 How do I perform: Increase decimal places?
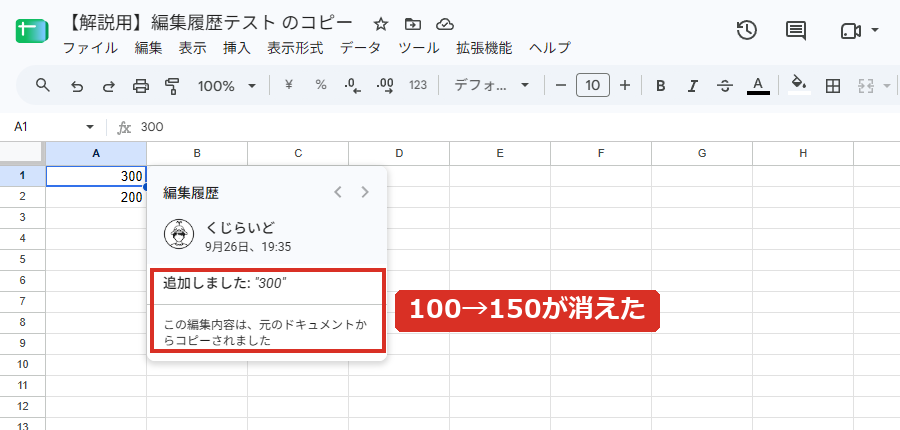pyautogui.click(x=385, y=86)
